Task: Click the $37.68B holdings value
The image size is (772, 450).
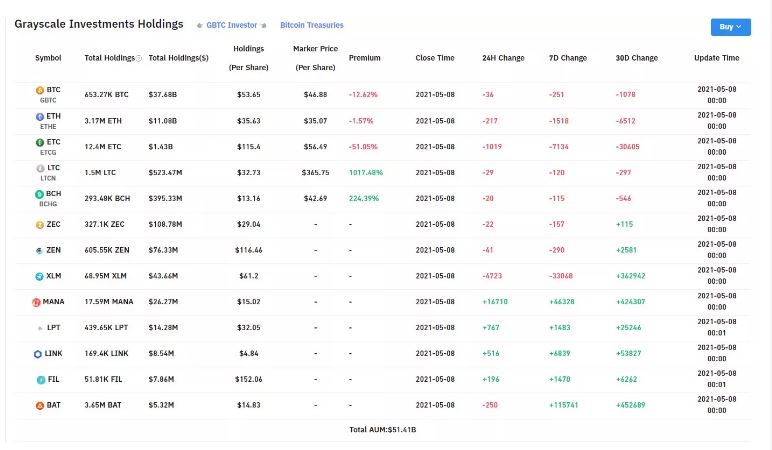Action: click(x=162, y=95)
